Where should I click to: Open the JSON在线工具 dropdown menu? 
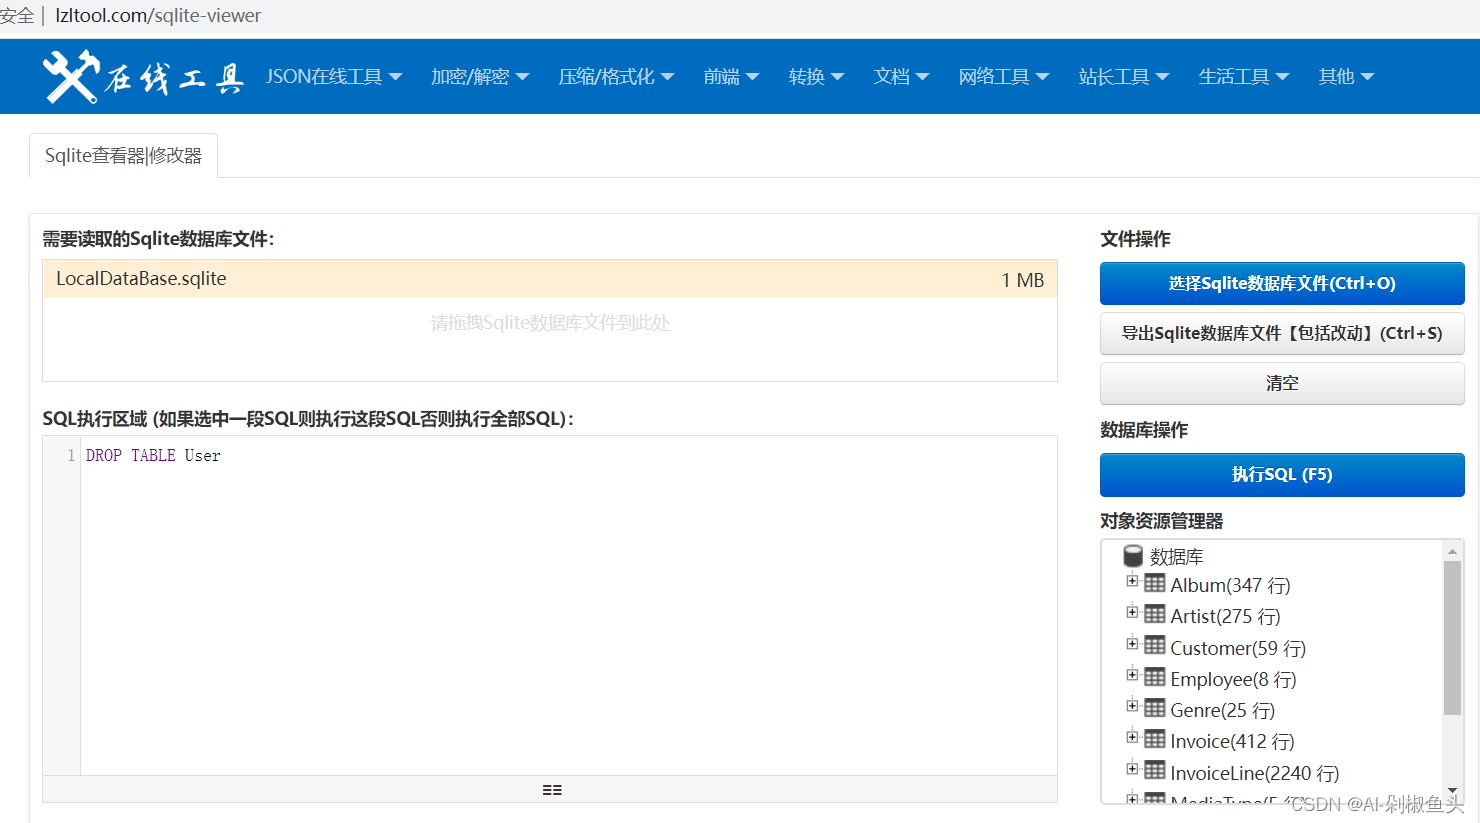pyautogui.click(x=333, y=75)
